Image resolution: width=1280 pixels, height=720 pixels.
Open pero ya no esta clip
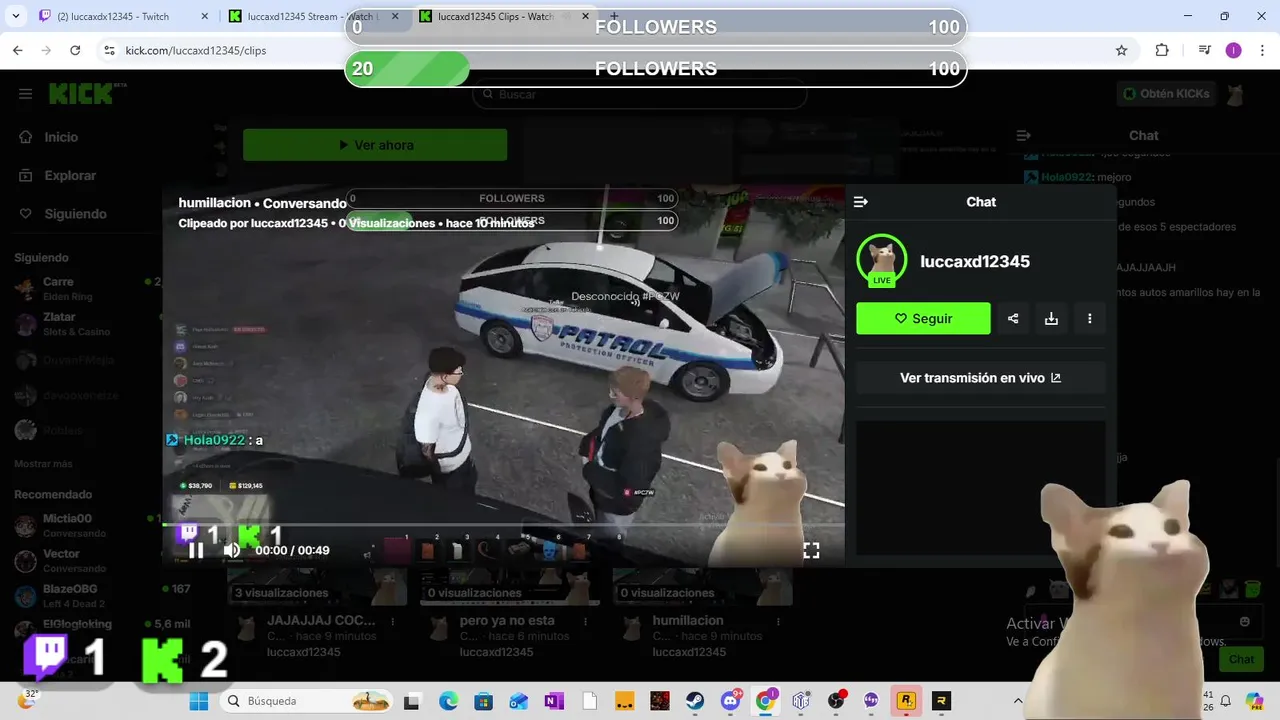click(x=507, y=621)
